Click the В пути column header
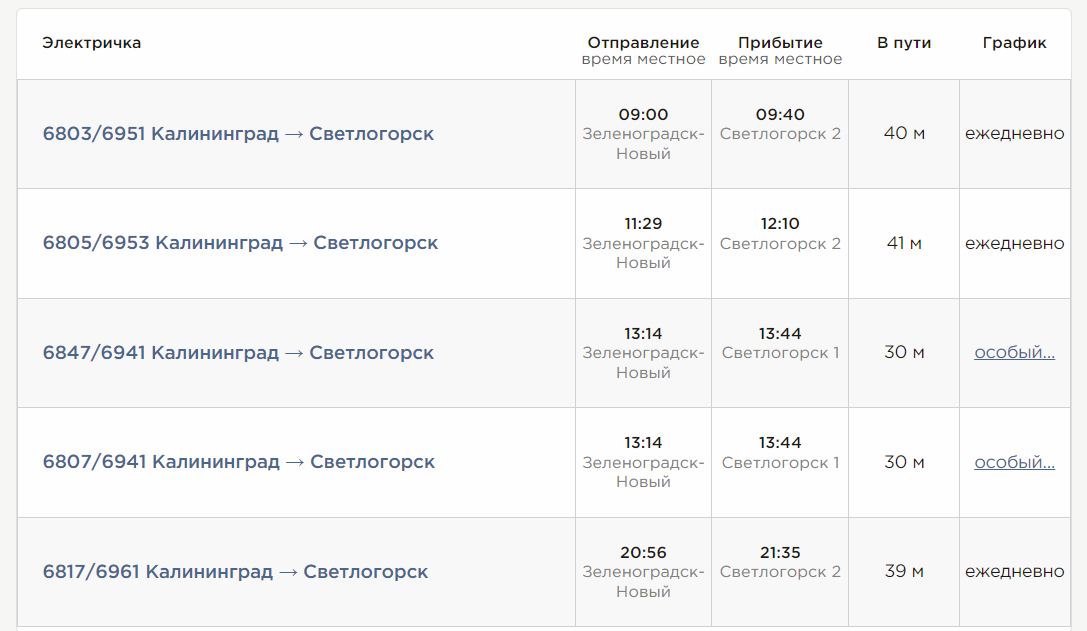 click(x=903, y=43)
